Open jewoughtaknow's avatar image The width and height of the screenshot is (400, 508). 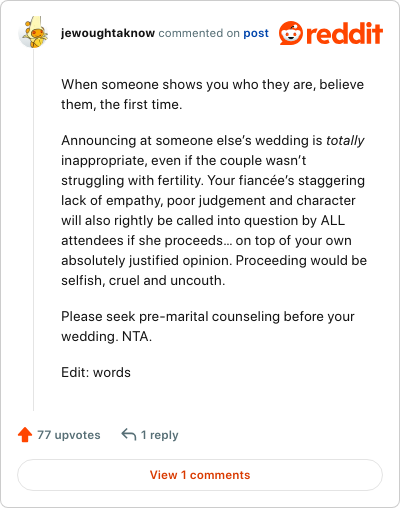[33, 32]
